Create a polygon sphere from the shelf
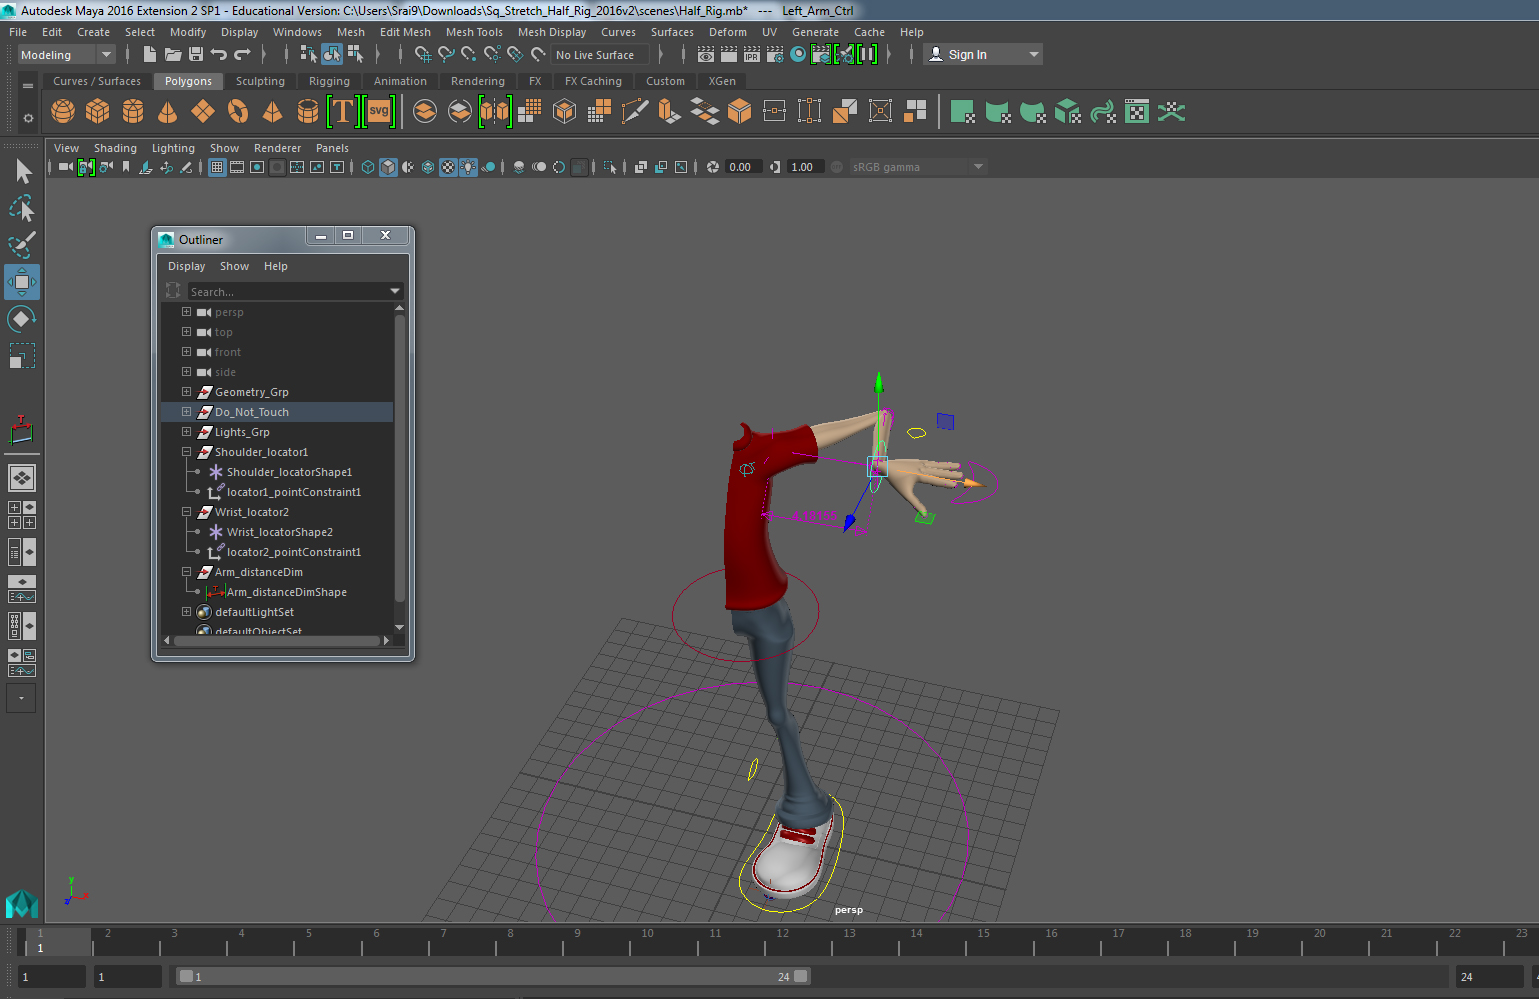Viewport: 1539px width, 999px height. pos(63,111)
